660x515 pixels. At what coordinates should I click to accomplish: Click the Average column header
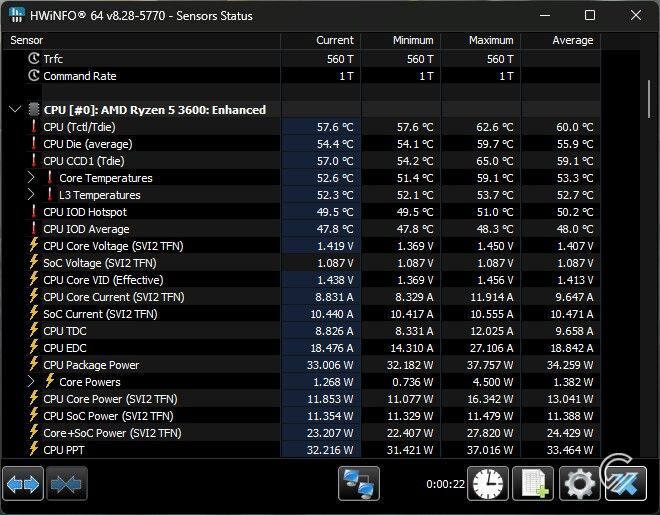(x=560, y=40)
